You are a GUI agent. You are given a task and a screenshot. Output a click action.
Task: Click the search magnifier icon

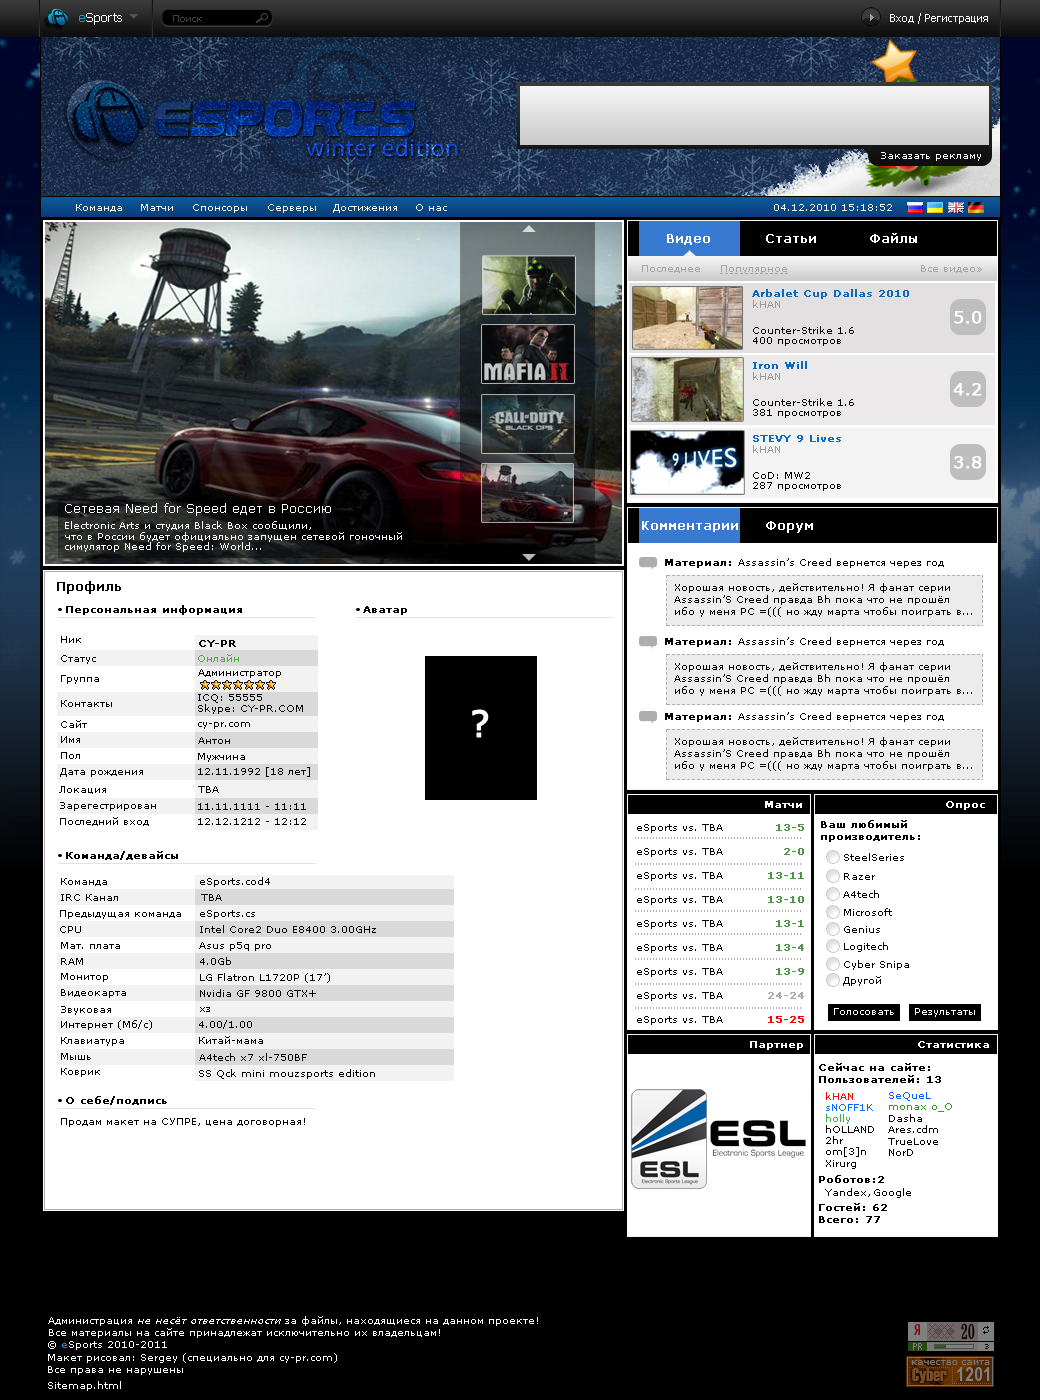pyautogui.click(x=261, y=18)
